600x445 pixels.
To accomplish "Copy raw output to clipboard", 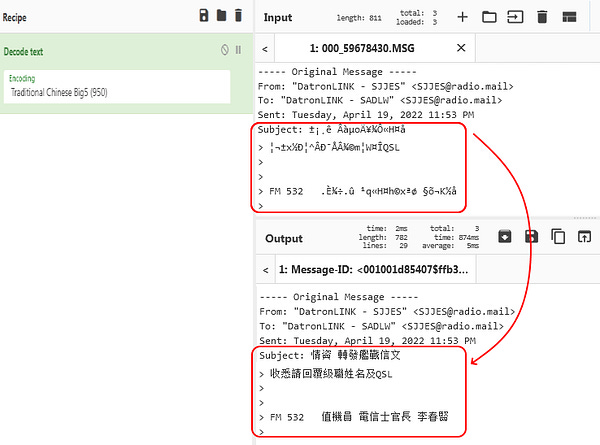I will click(558, 236).
